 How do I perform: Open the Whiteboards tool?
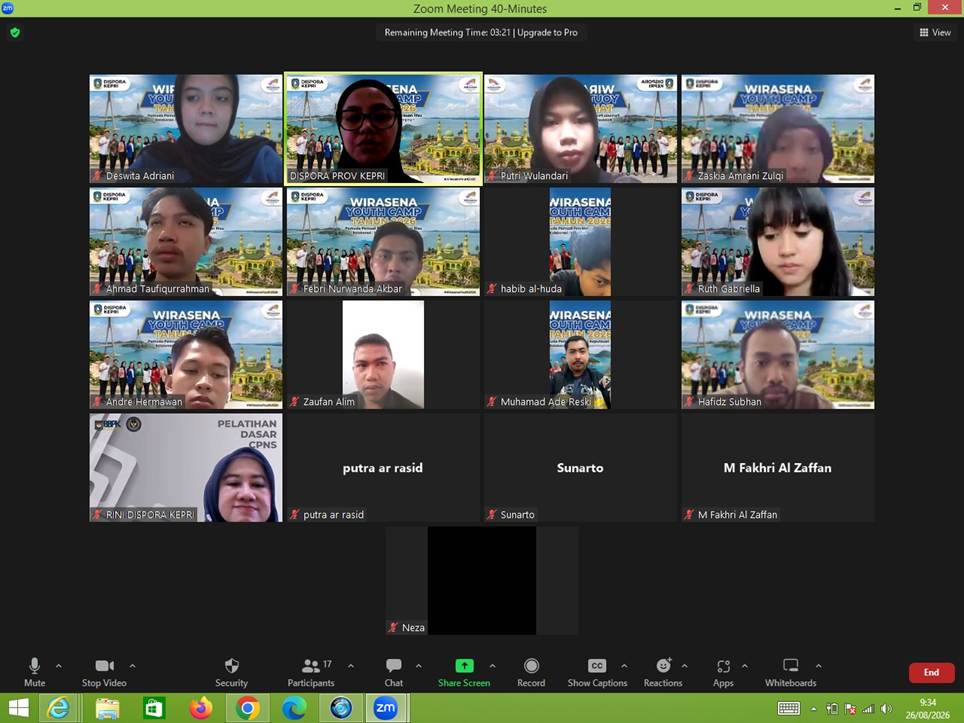point(791,673)
